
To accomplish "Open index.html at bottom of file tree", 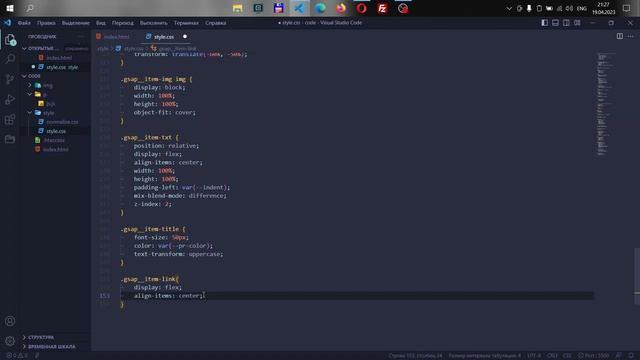I will point(56,149).
